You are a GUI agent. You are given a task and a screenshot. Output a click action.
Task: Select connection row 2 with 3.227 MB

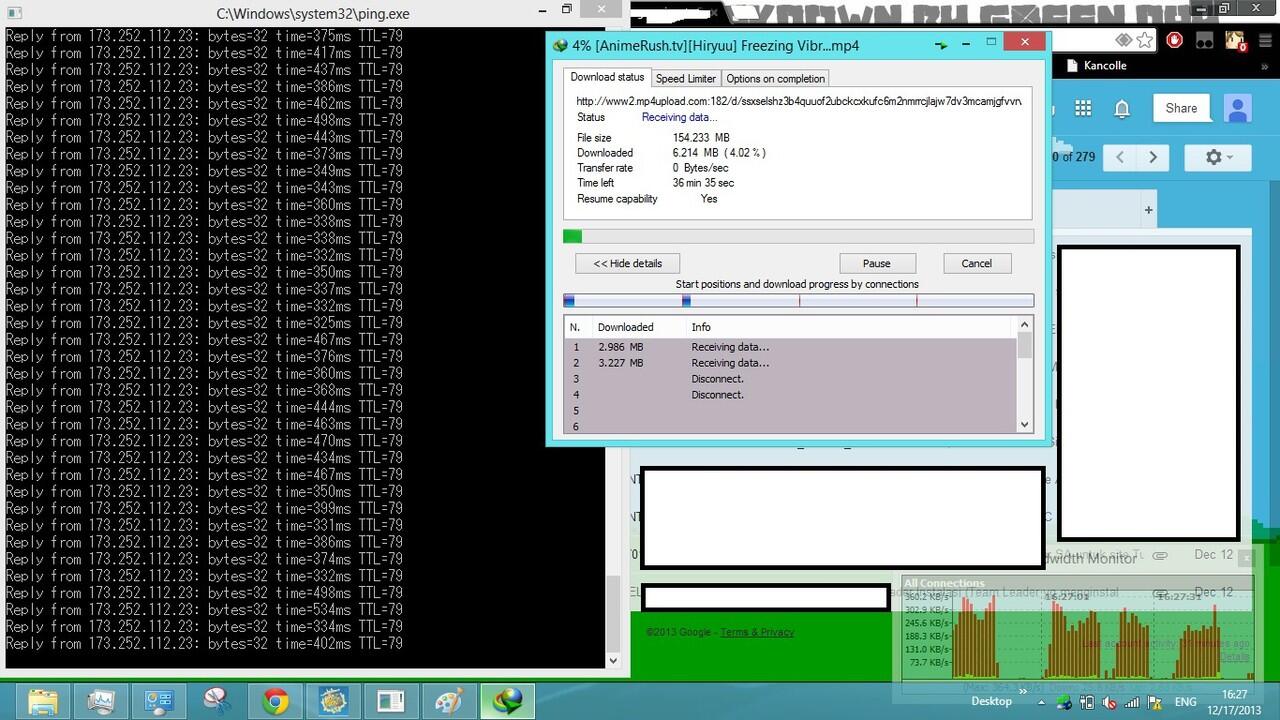[791, 363]
